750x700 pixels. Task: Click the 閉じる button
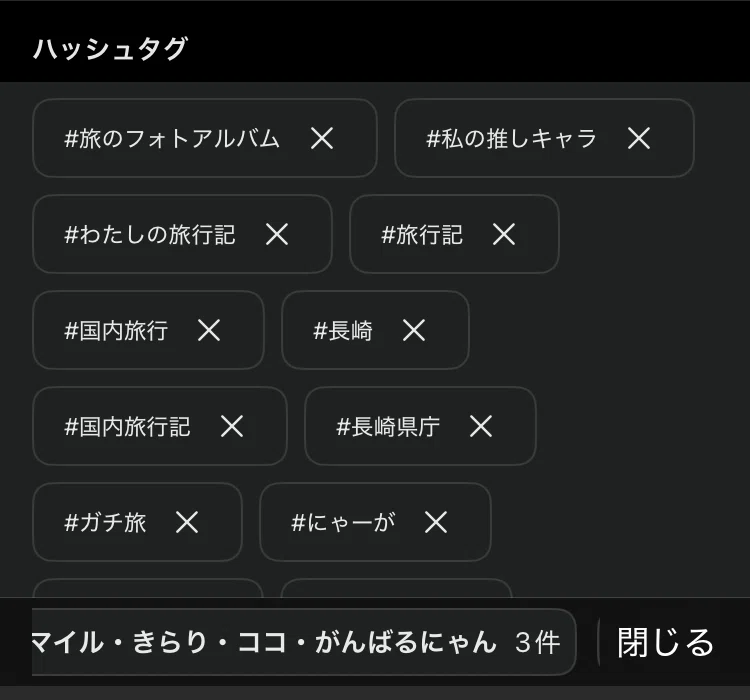click(665, 642)
